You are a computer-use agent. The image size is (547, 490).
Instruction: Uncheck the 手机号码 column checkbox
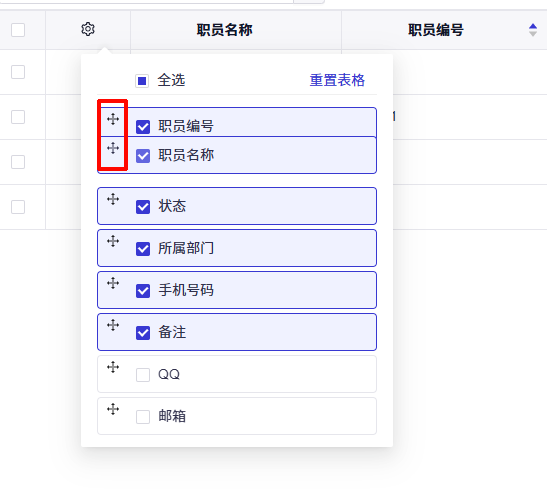tap(143, 291)
